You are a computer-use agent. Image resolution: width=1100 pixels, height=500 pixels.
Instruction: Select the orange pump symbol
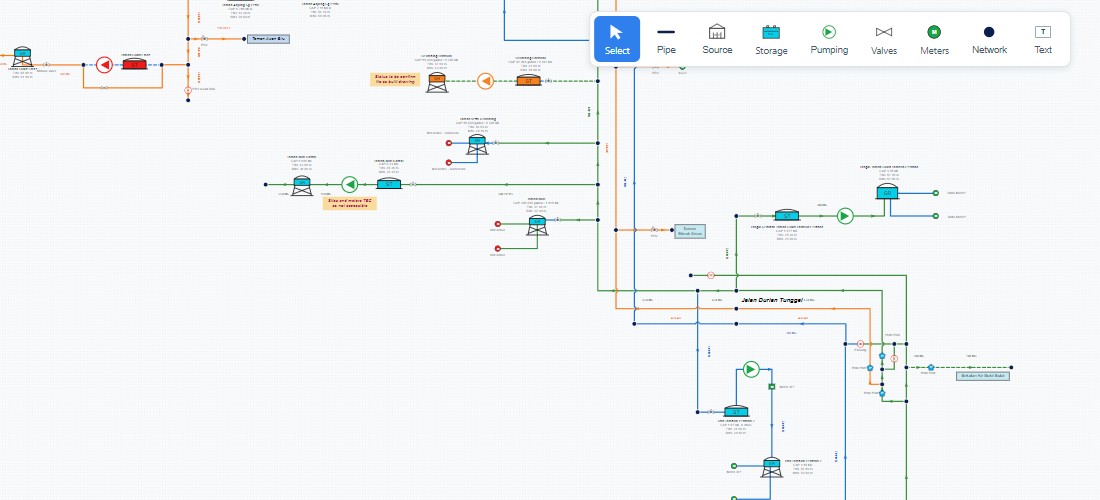point(485,81)
